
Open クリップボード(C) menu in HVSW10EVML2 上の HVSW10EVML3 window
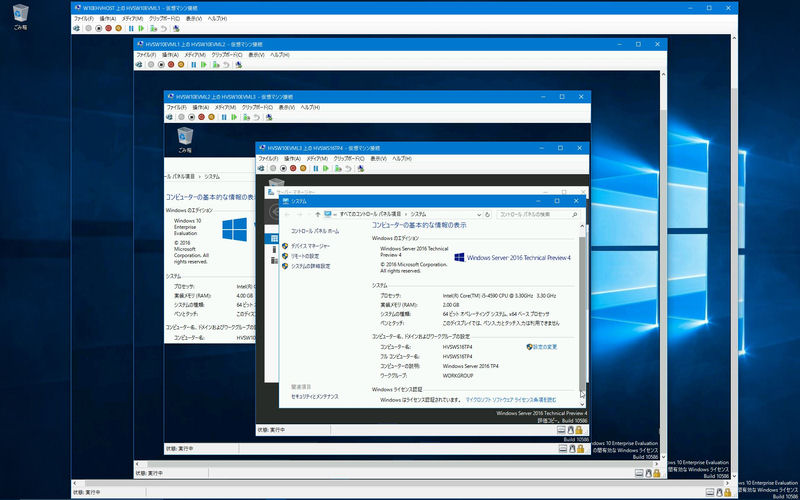click(257, 107)
